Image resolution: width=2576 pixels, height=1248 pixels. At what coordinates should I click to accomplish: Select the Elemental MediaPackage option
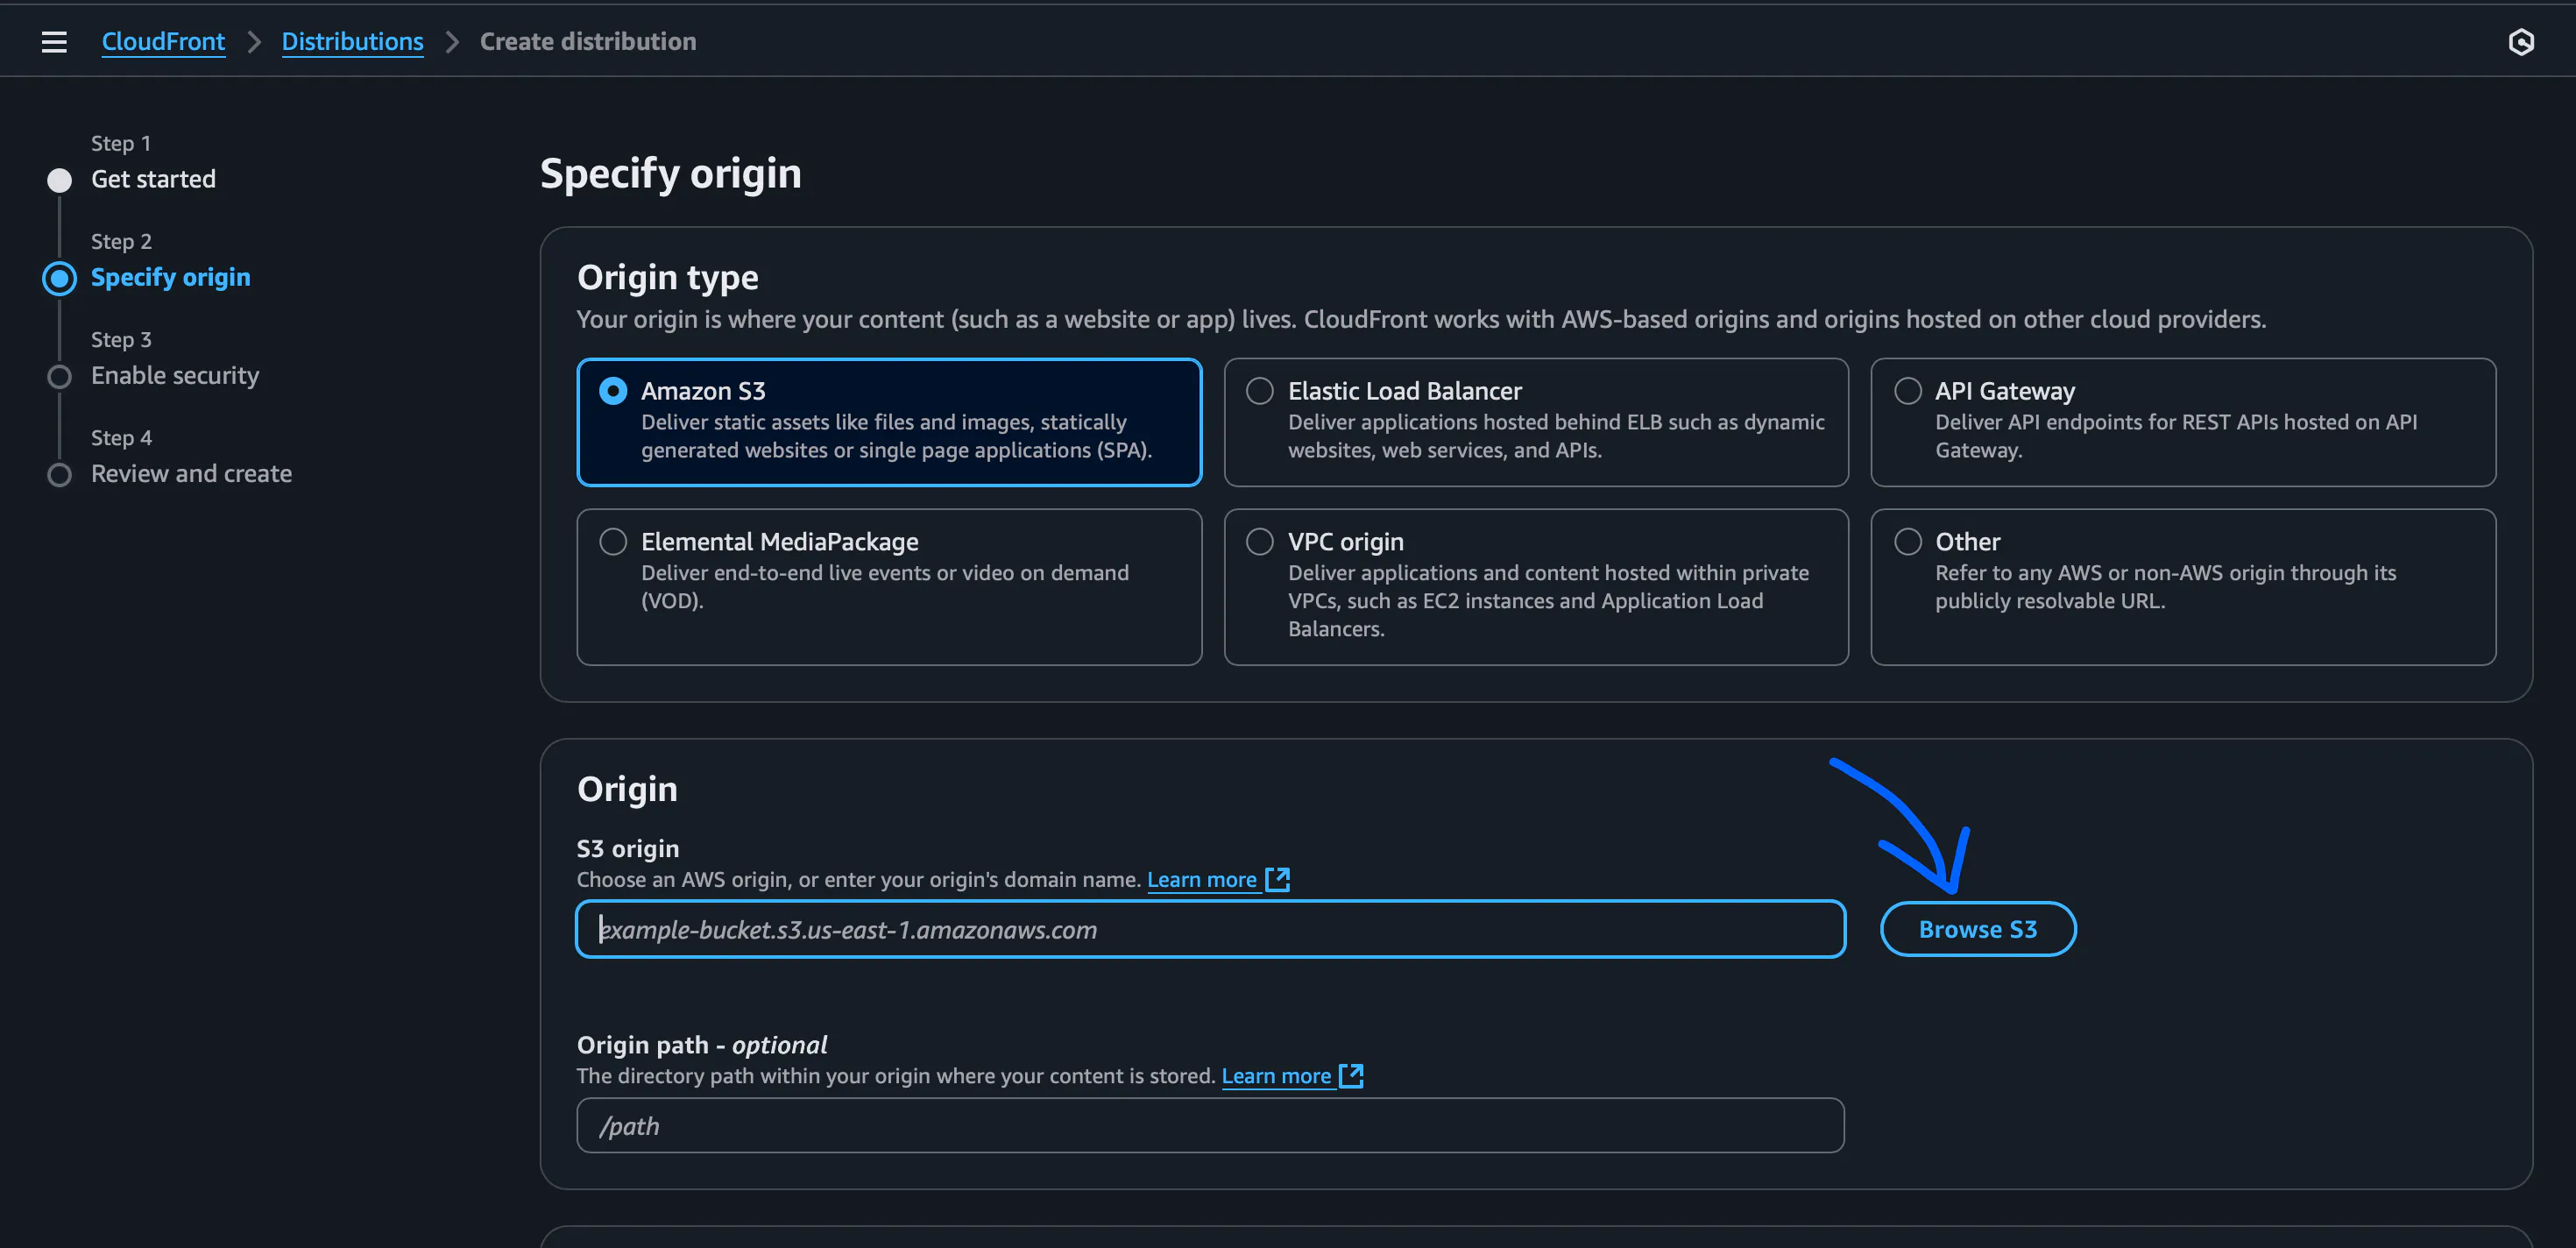pos(613,541)
